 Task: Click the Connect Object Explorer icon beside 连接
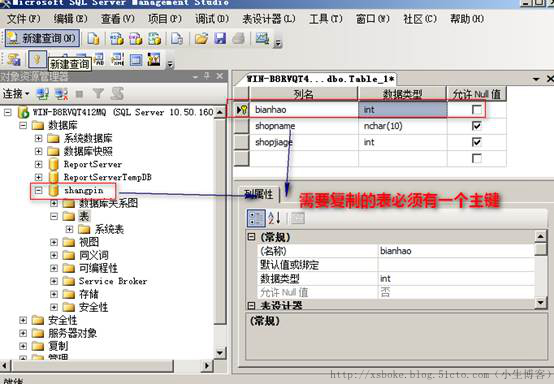tap(43, 94)
